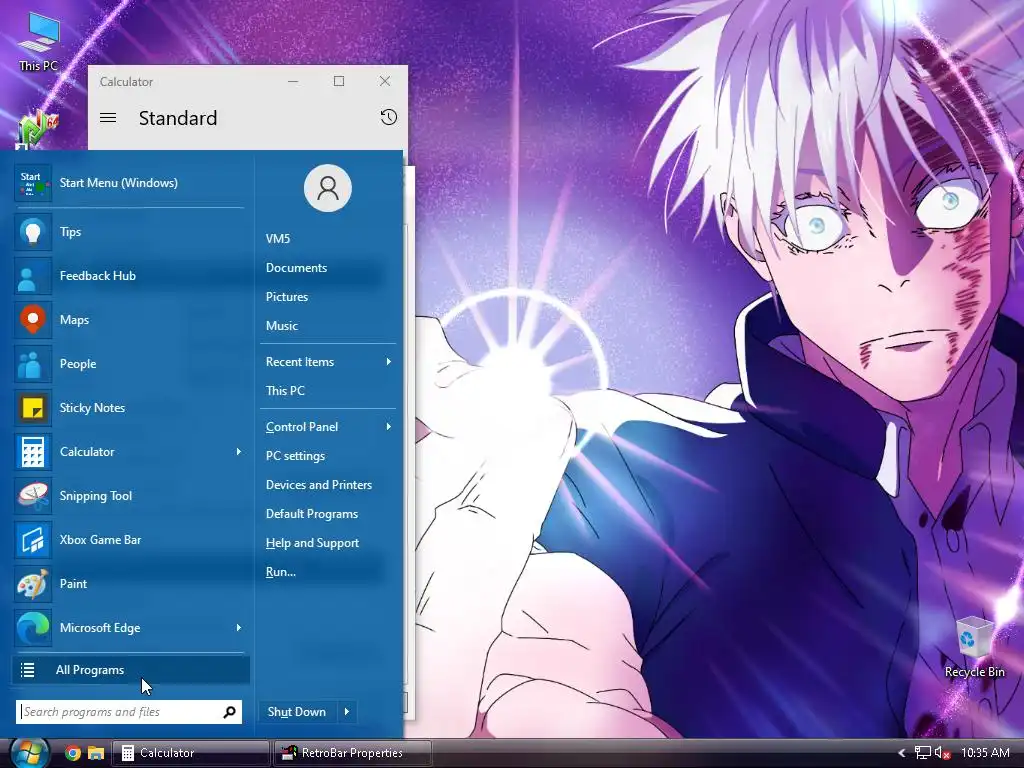The height and width of the screenshot is (768, 1024).
Task: Show hidden tray icons arrow
Action: click(x=902, y=753)
